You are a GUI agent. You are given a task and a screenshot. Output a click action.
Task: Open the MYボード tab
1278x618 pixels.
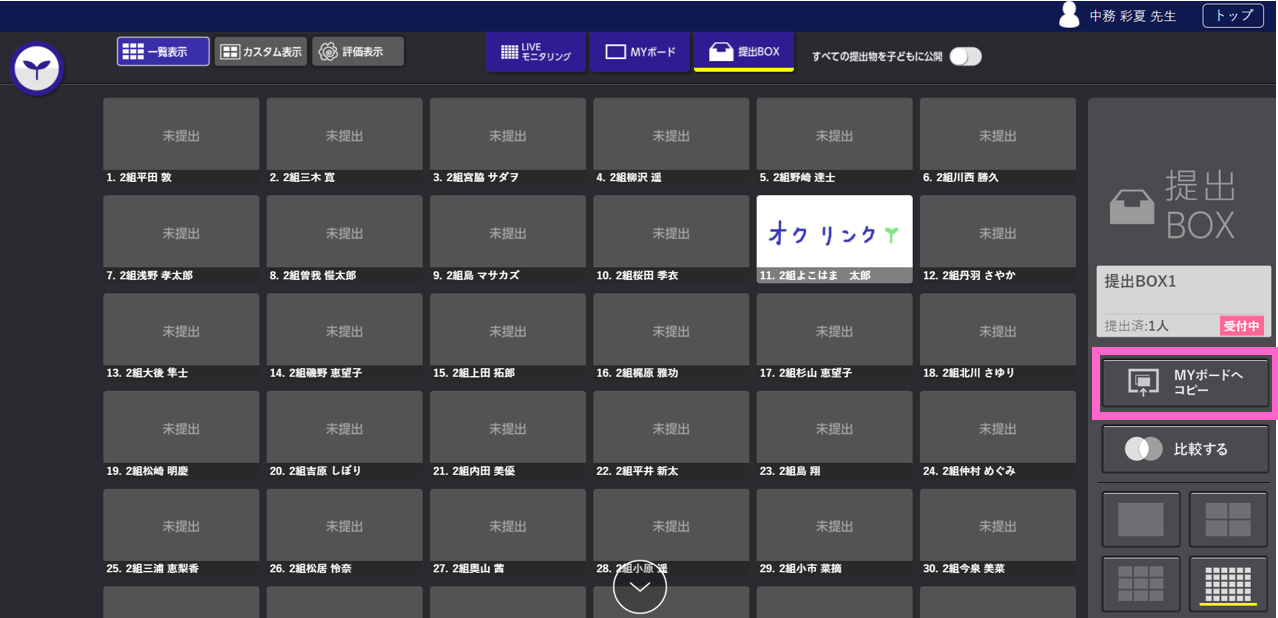coord(639,52)
